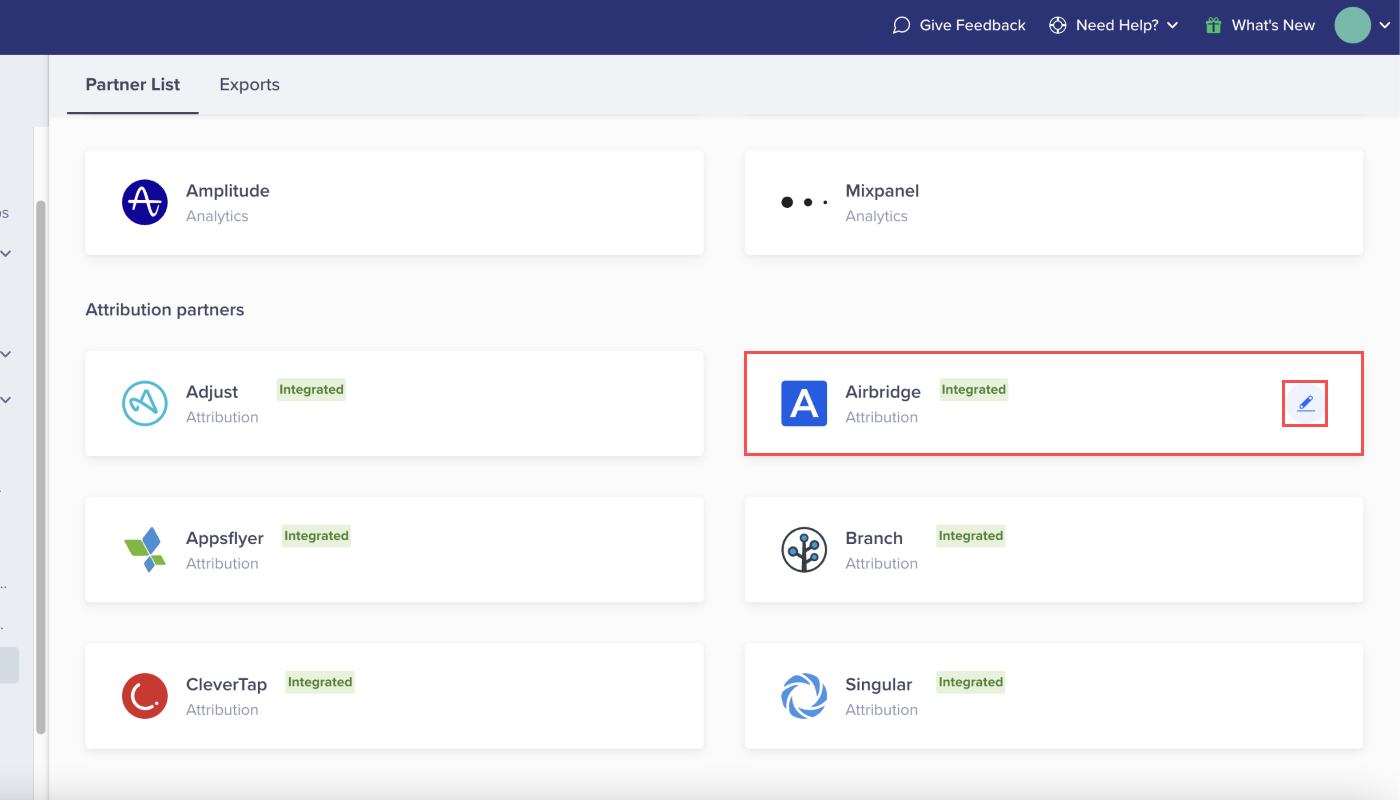The image size is (1400, 800).
Task: Select the Appsflyer partner name
Action: click(225, 538)
